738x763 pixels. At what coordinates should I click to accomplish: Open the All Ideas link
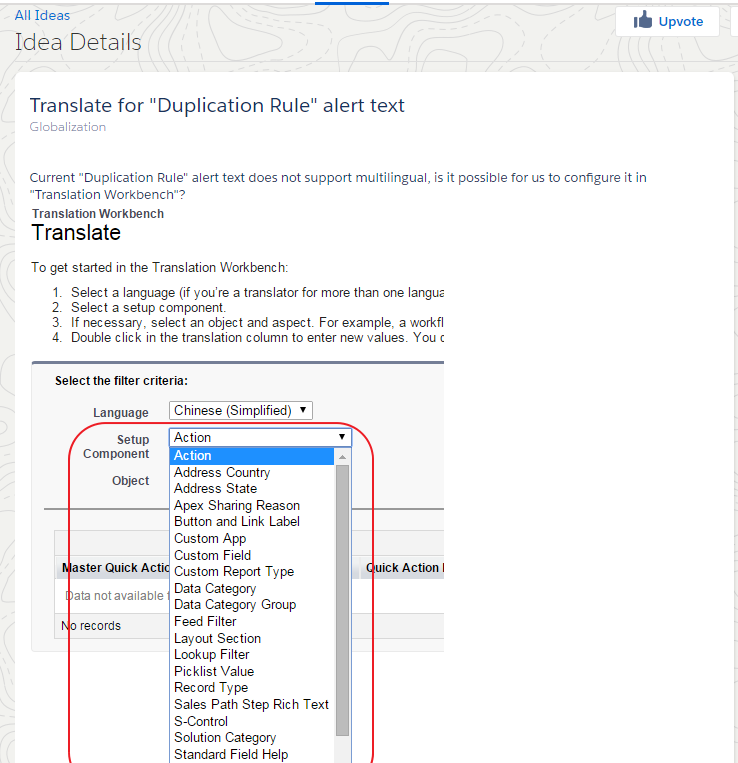point(42,15)
